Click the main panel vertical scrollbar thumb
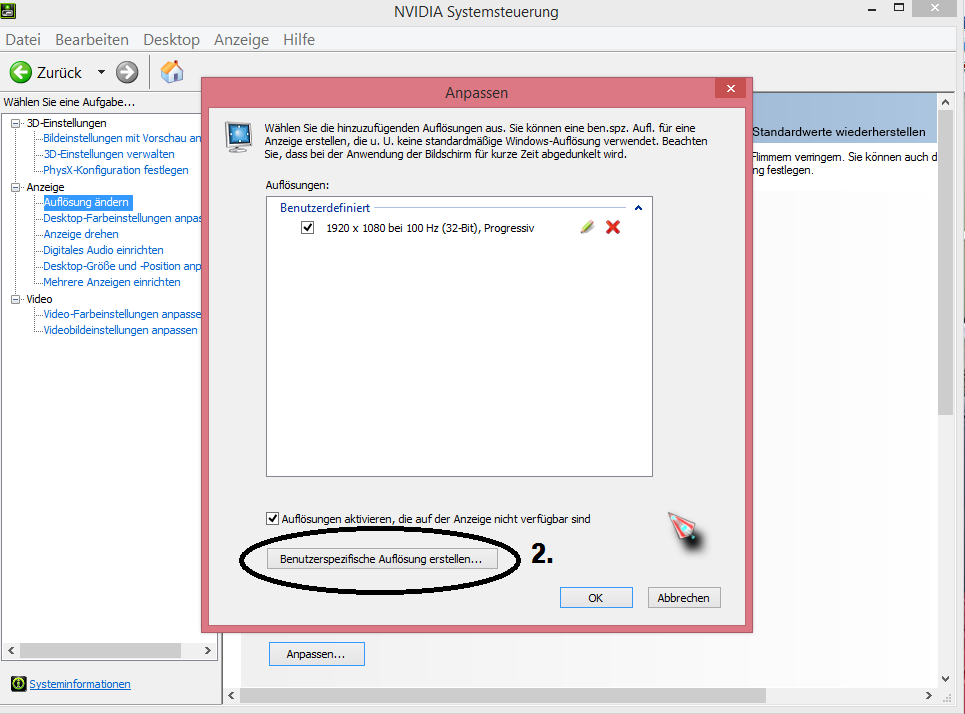Image resolution: width=965 pixels, height=714 pixels. 946,263
